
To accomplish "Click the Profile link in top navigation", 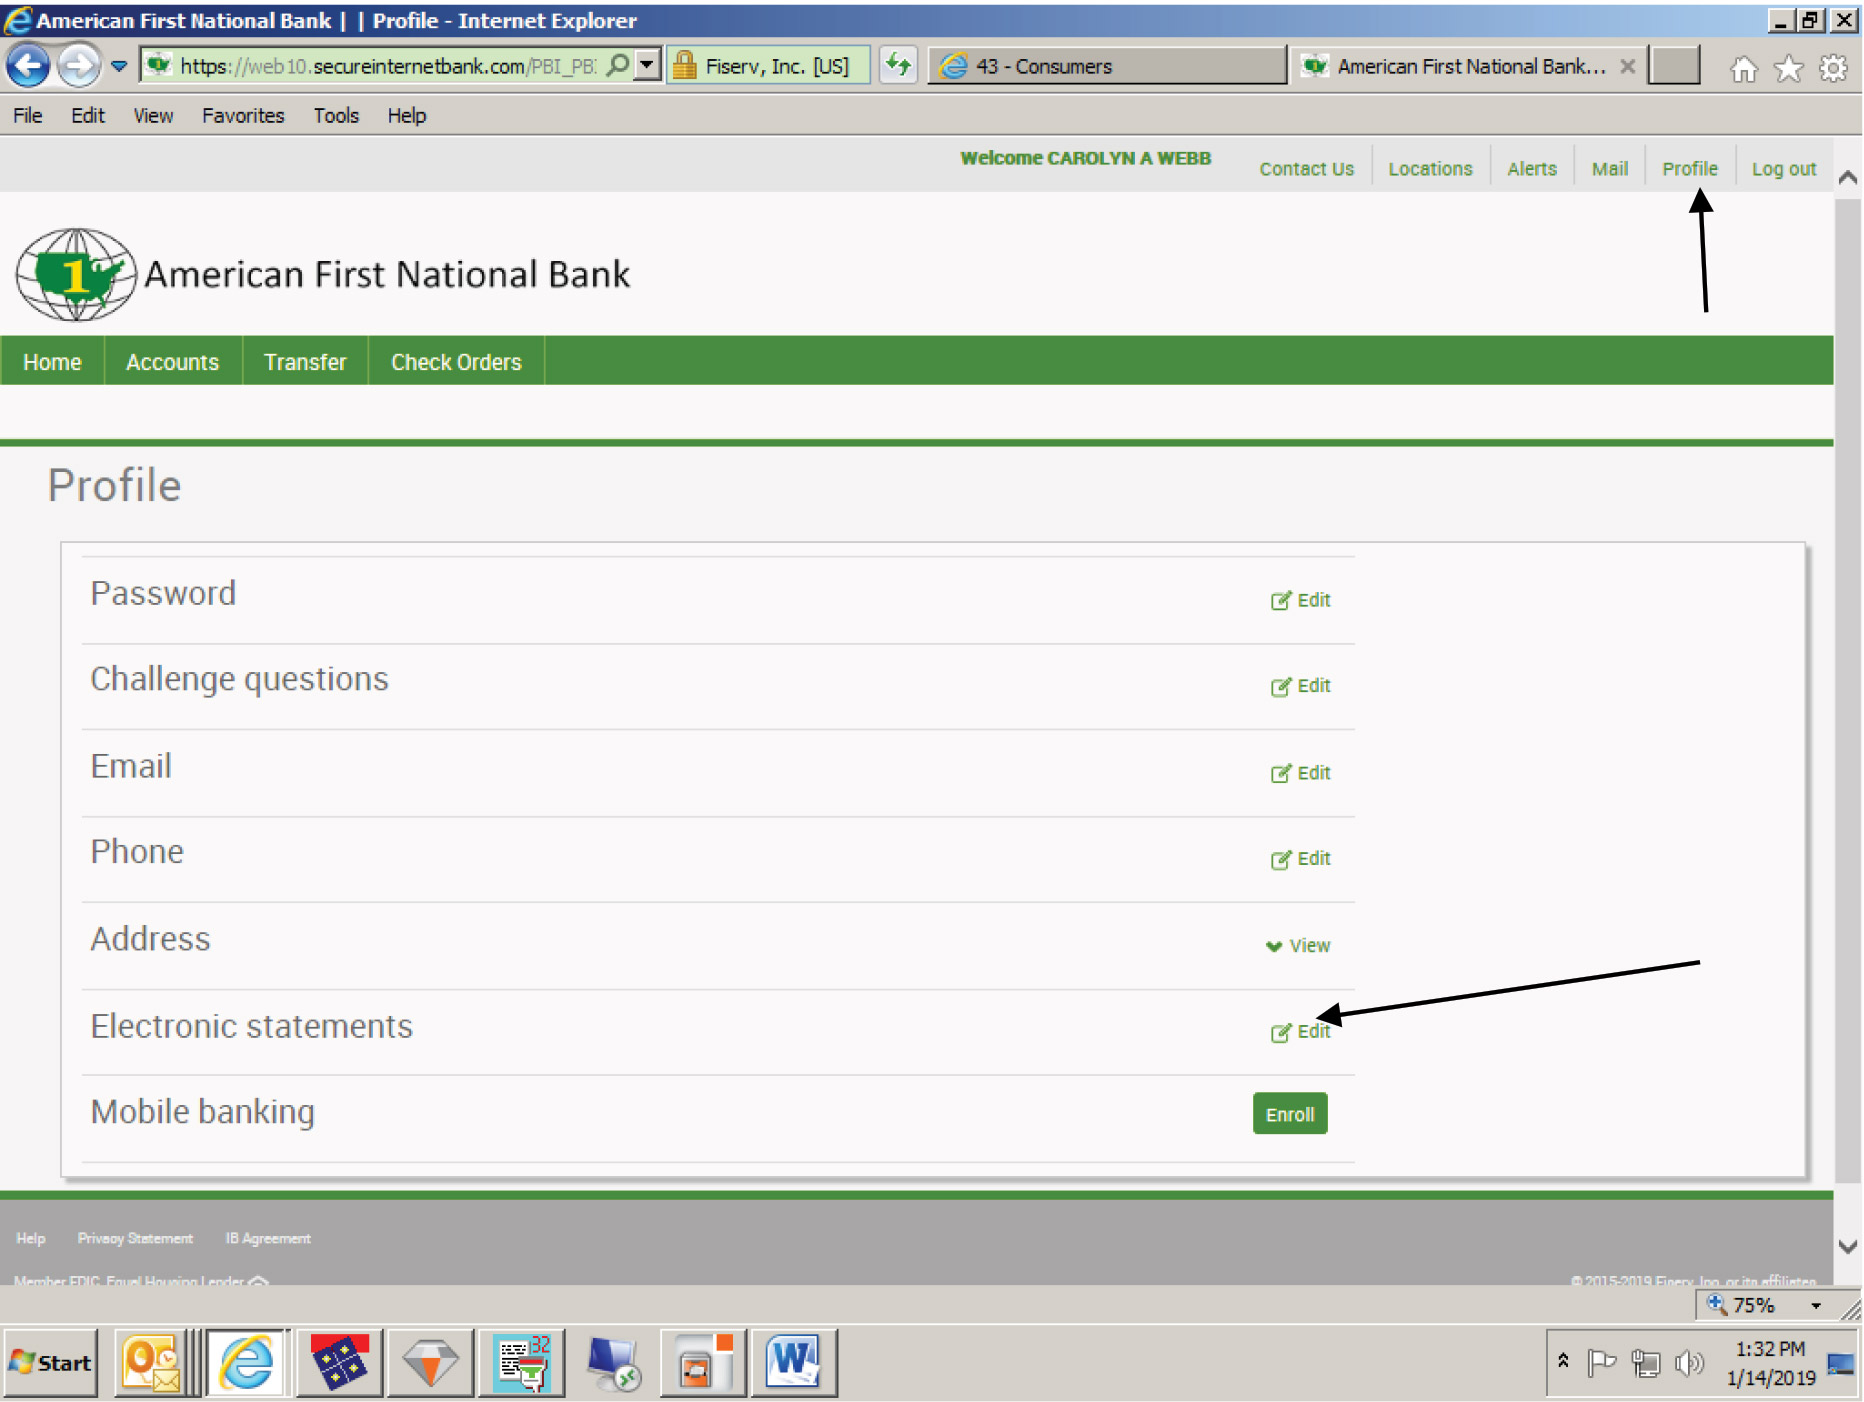I will [x=1690, y=169].
